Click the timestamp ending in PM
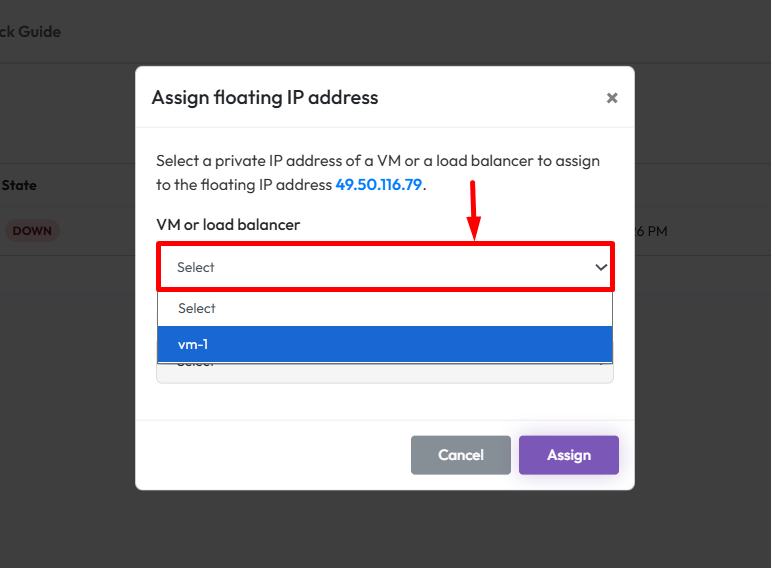The width and height of the screenshot is (771, 568). click(x=651, y=231)
